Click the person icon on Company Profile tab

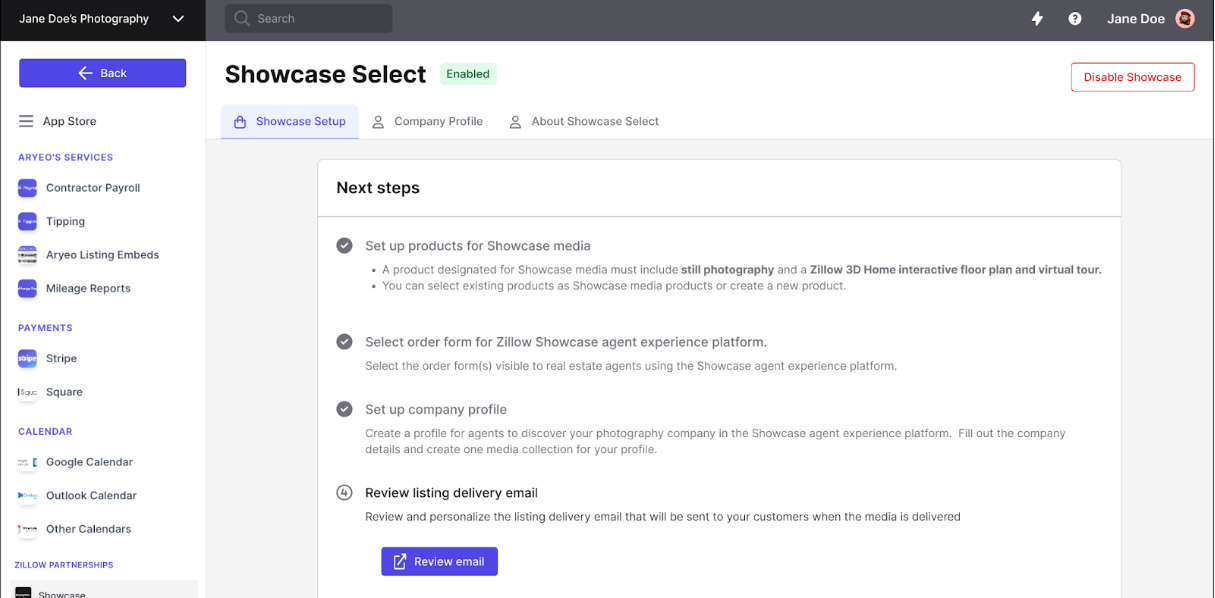[x=378, y=122]
